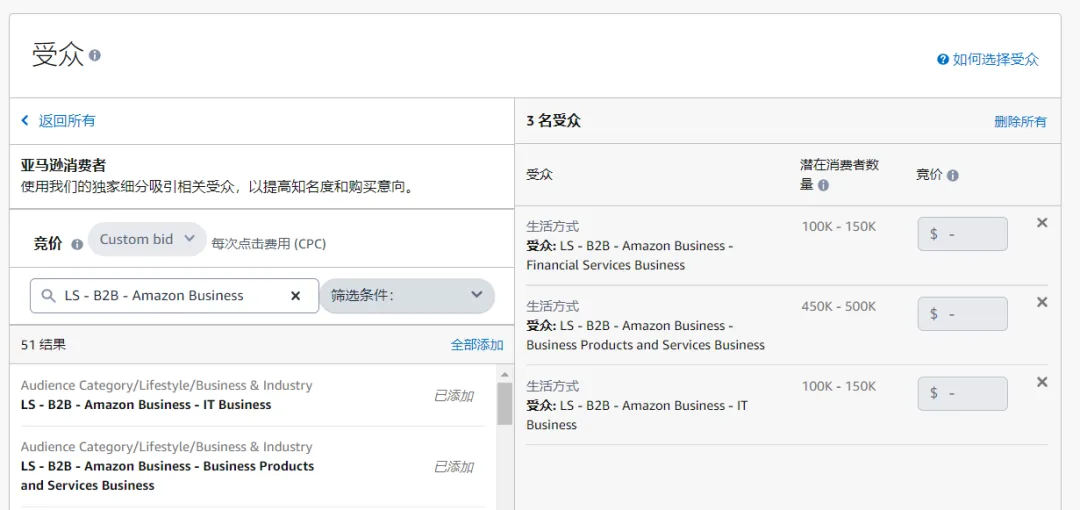This screenshot has height=510, width=1080.
Task: Click bid input for Financial Services Business
Action: (962, 234)
